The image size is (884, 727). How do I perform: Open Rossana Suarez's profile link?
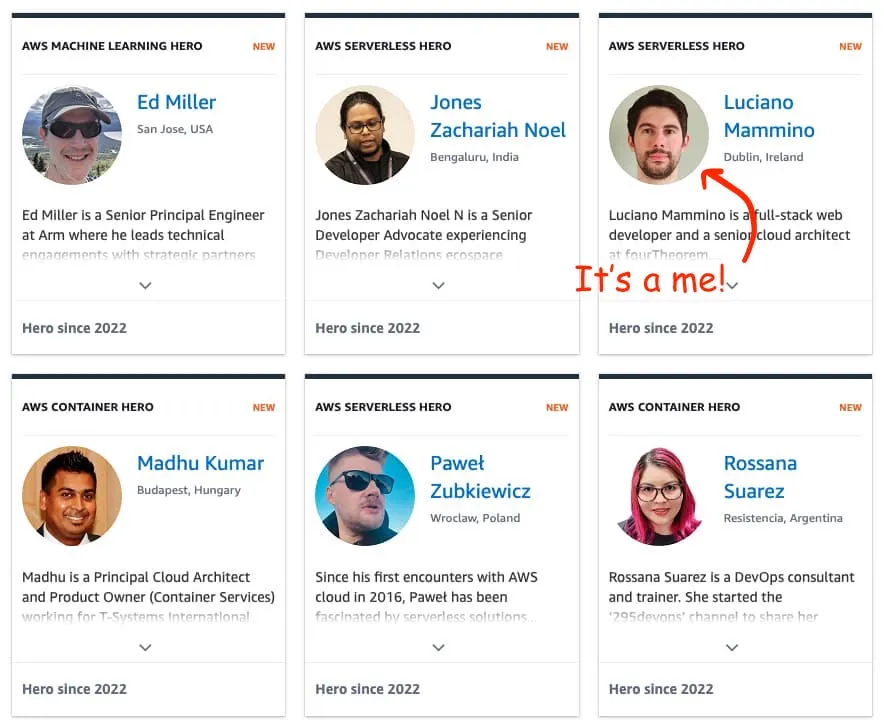pos(760,477)
